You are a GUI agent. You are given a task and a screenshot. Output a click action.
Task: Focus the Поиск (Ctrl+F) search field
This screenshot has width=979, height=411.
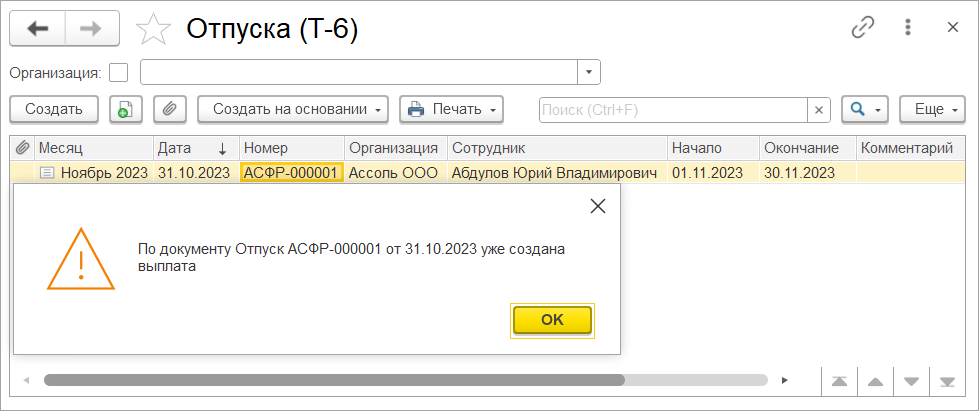(x=673, y=109)
